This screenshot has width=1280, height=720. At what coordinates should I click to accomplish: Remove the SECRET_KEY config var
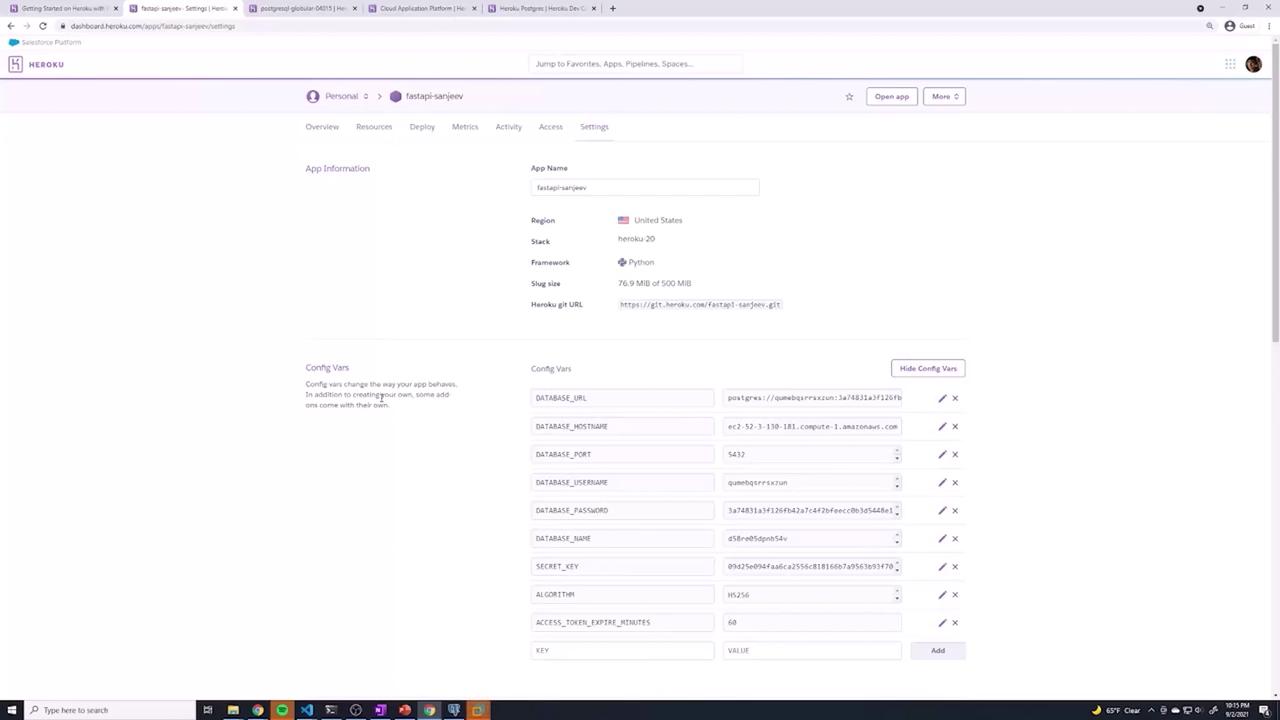(x=955, y=566)
